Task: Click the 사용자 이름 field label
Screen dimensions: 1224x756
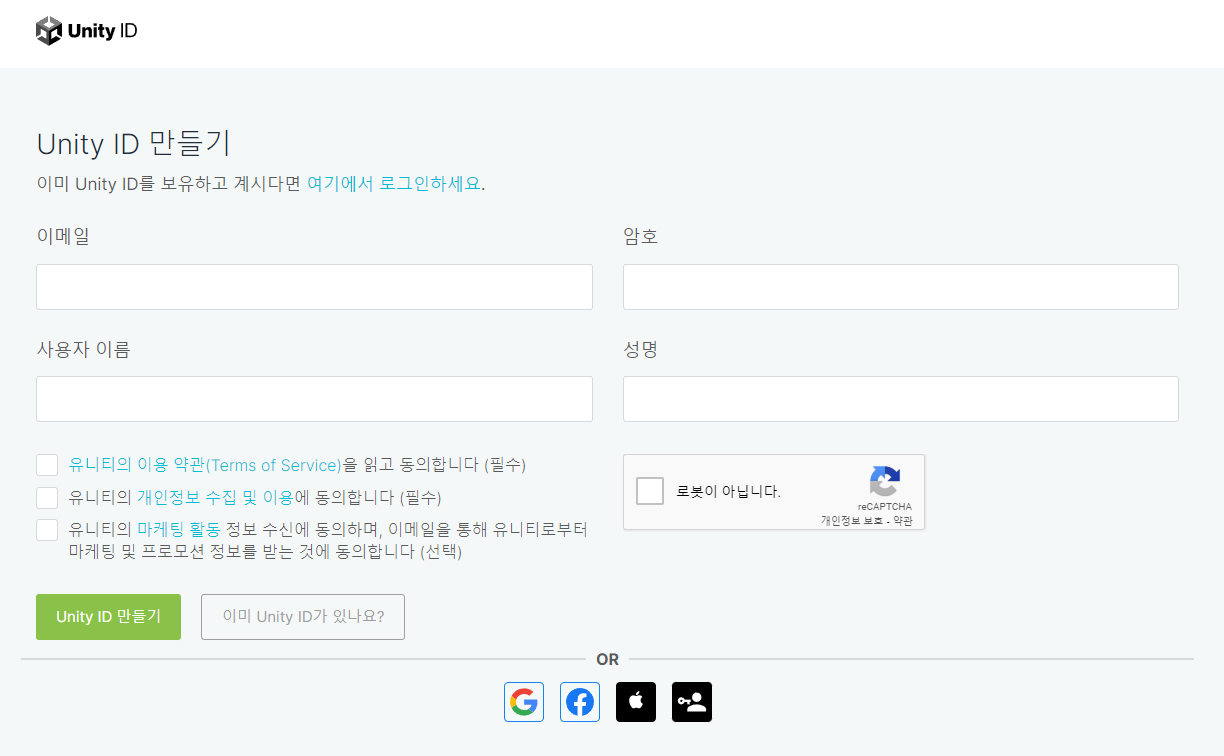Action: [83, 349]
